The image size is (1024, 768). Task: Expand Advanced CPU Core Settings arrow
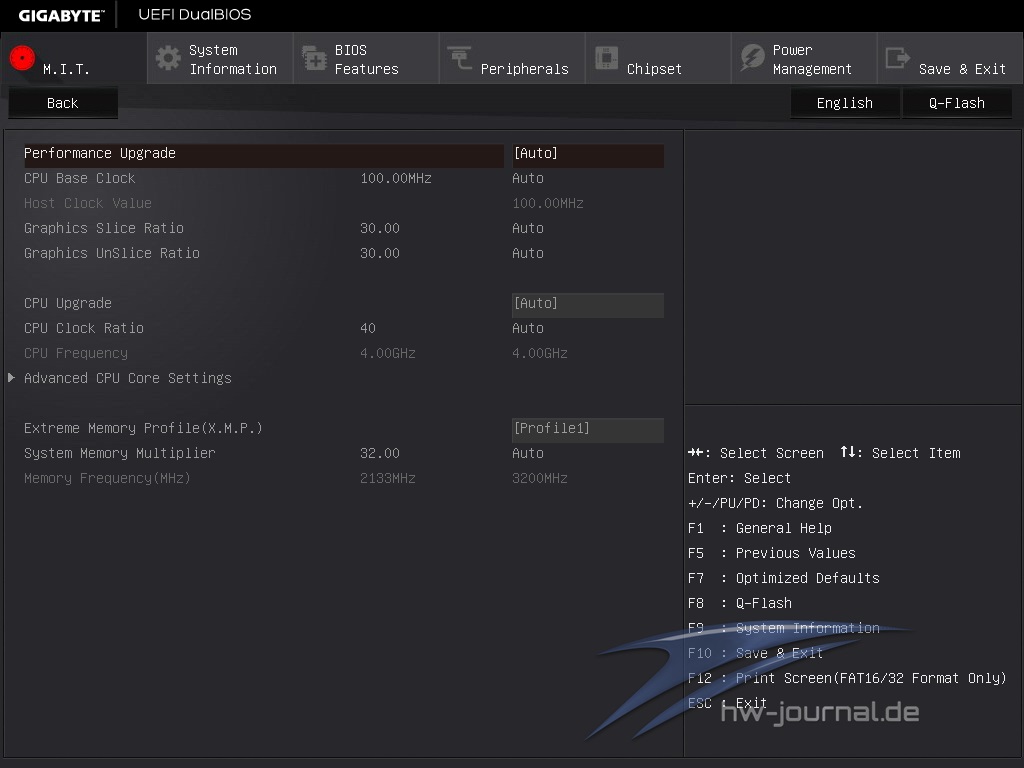click(11, 377)
